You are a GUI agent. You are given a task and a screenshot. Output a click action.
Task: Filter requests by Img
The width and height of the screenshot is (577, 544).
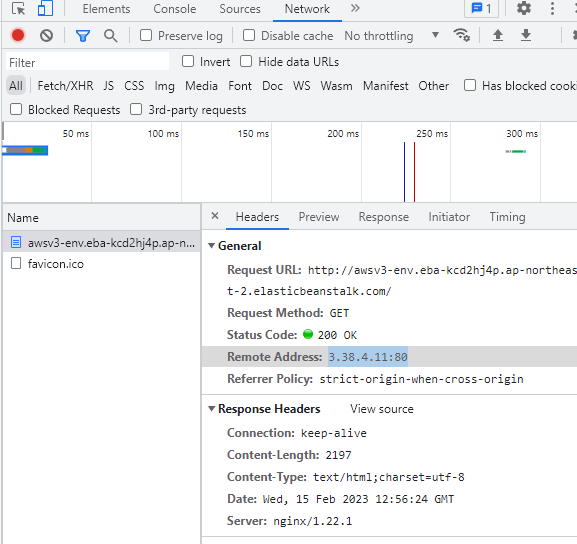tap(164, 86)
